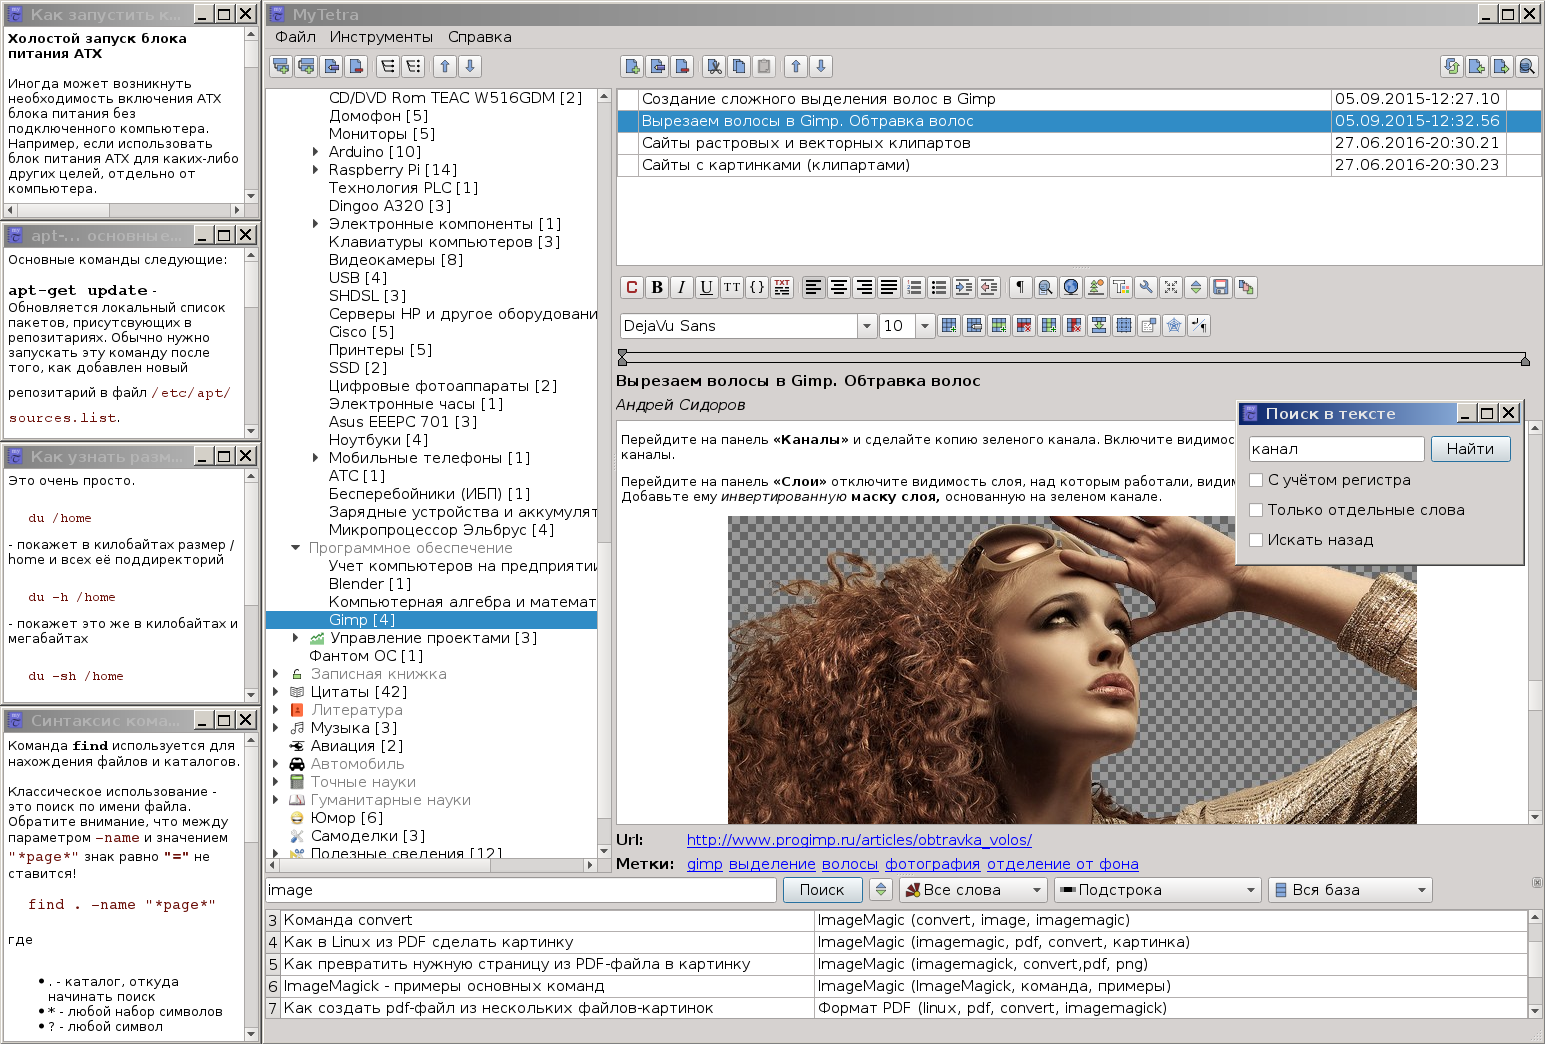Enable case-sensitive search checkbox
1545x1044 pixels.
click(1256, 480)
